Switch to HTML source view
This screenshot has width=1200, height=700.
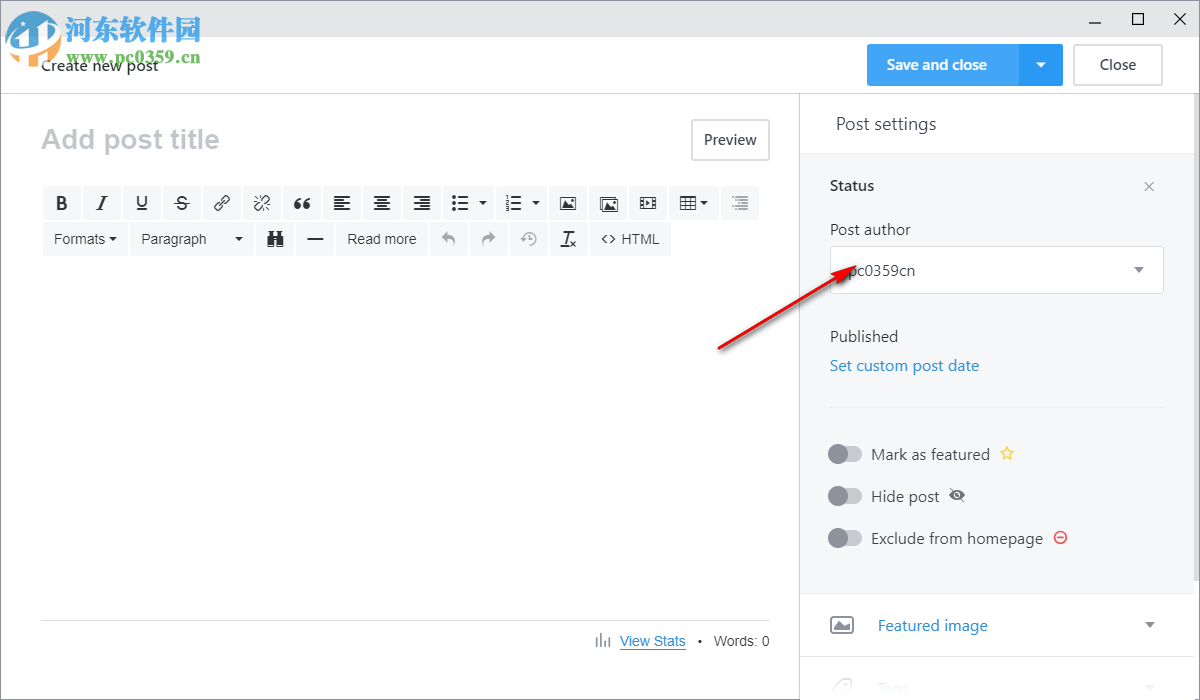(x=630, y=239)
